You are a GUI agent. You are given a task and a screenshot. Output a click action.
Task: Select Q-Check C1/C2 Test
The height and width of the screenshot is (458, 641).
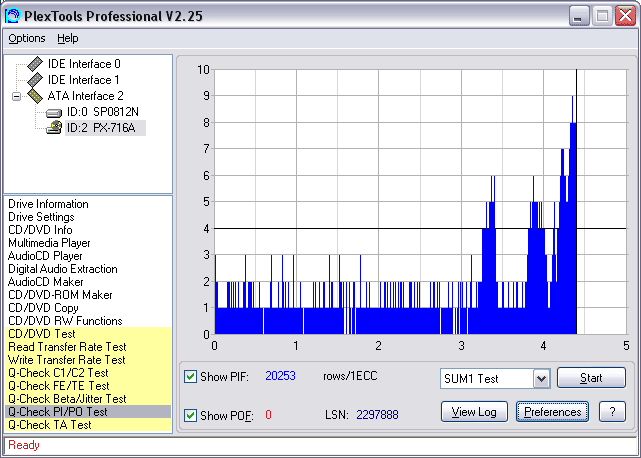click(x=88, y=373)
